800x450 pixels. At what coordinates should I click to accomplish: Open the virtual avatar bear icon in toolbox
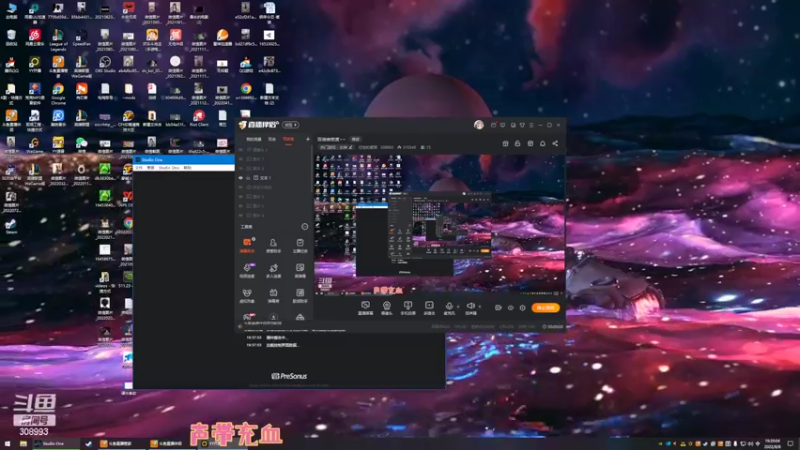[247, 295]
